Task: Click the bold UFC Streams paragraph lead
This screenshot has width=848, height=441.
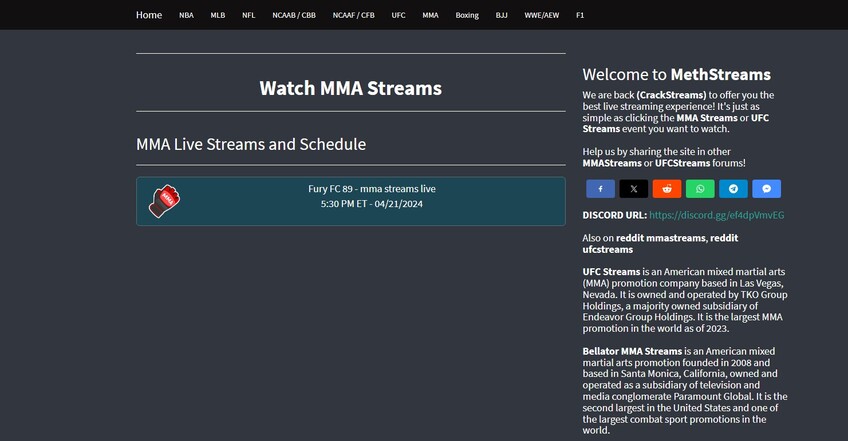Action: [x=611, y=272]
